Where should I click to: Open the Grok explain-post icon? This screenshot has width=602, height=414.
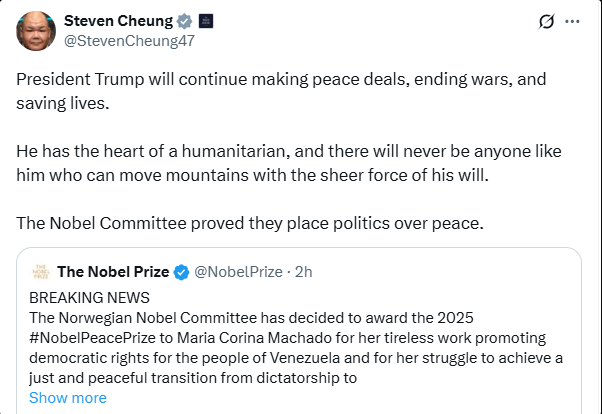tap(546, 21)
